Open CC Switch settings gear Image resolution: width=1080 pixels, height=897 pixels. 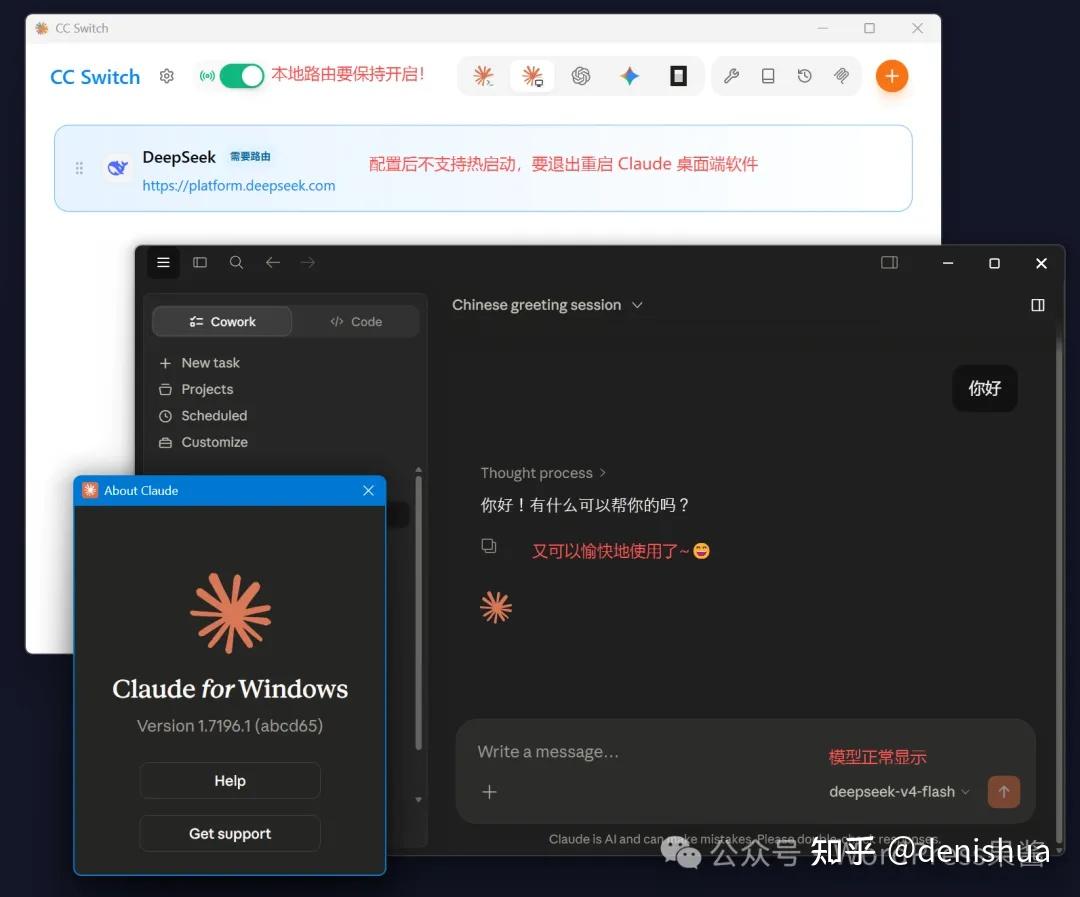point(167,76)
